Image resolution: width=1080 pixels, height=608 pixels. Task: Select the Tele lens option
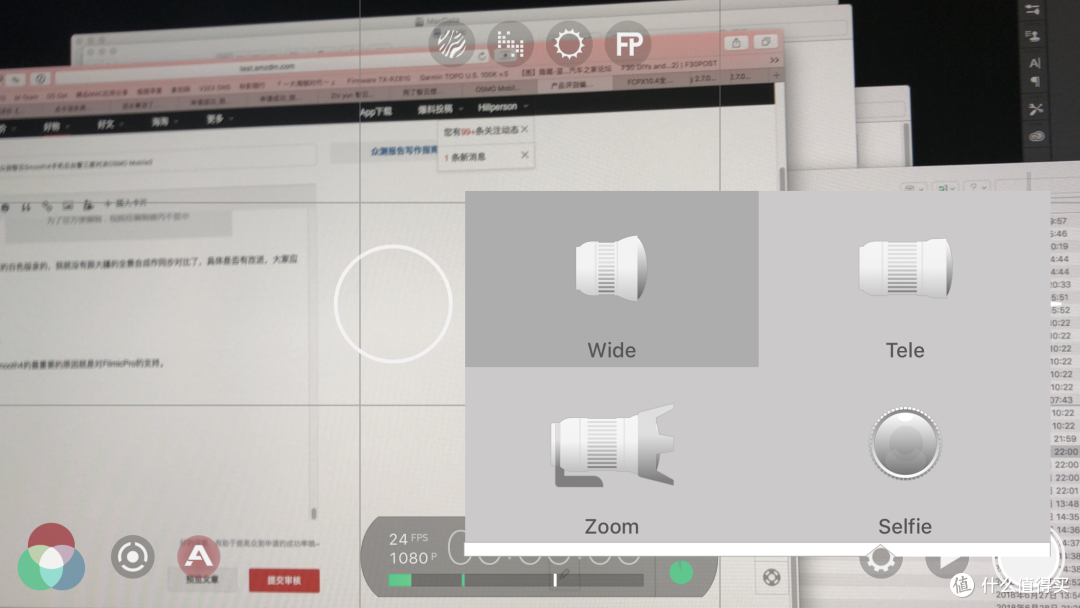pos(904,279)
